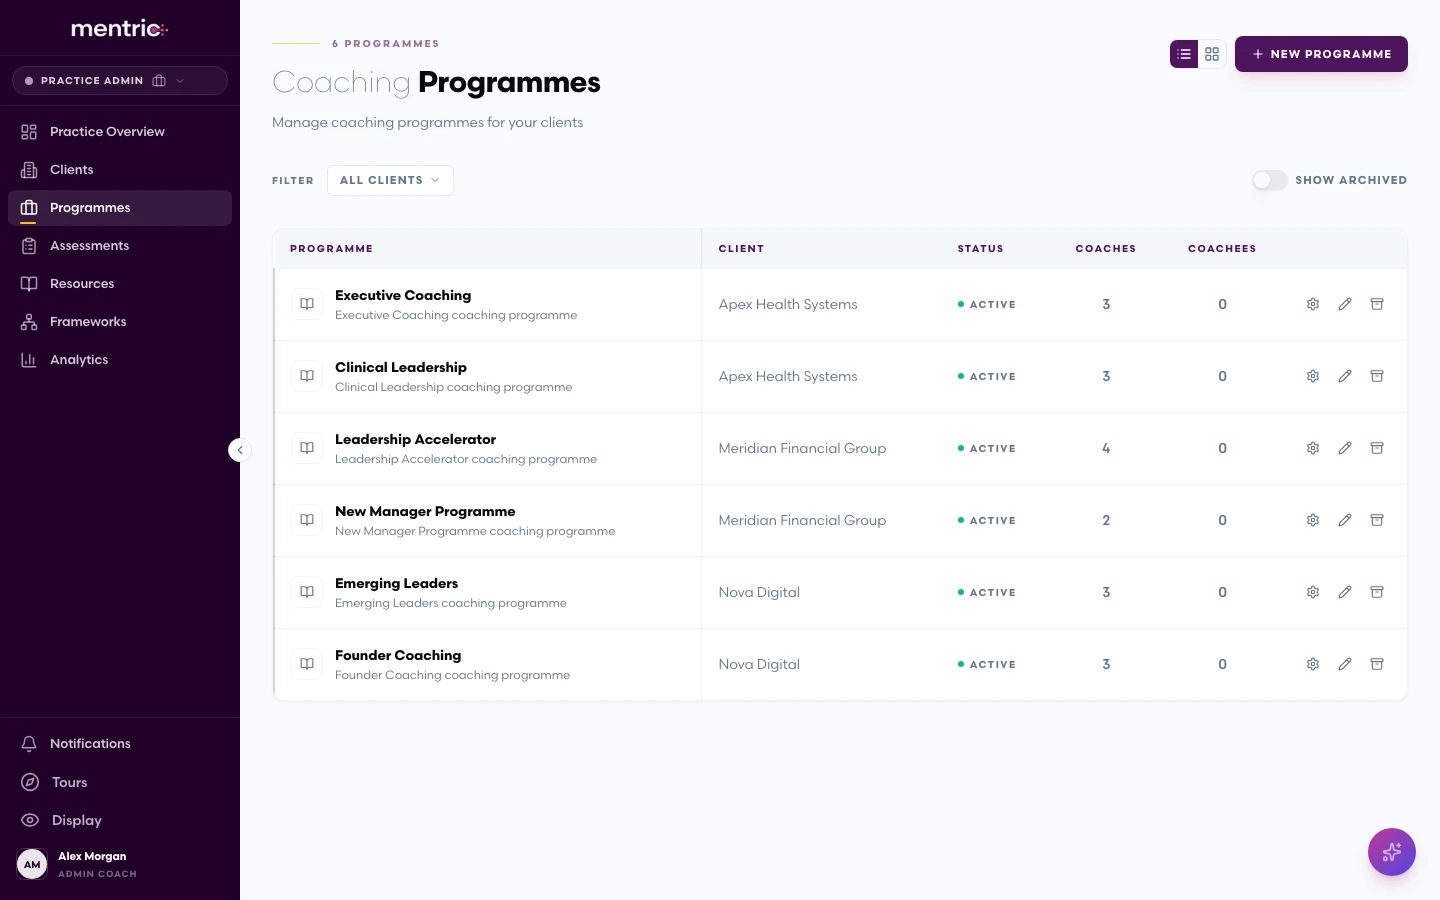Open the Emerging Leaders programme title
The width and height of the screenshot is (1440, 900).
pyautogui.click(x=396, y=584)
